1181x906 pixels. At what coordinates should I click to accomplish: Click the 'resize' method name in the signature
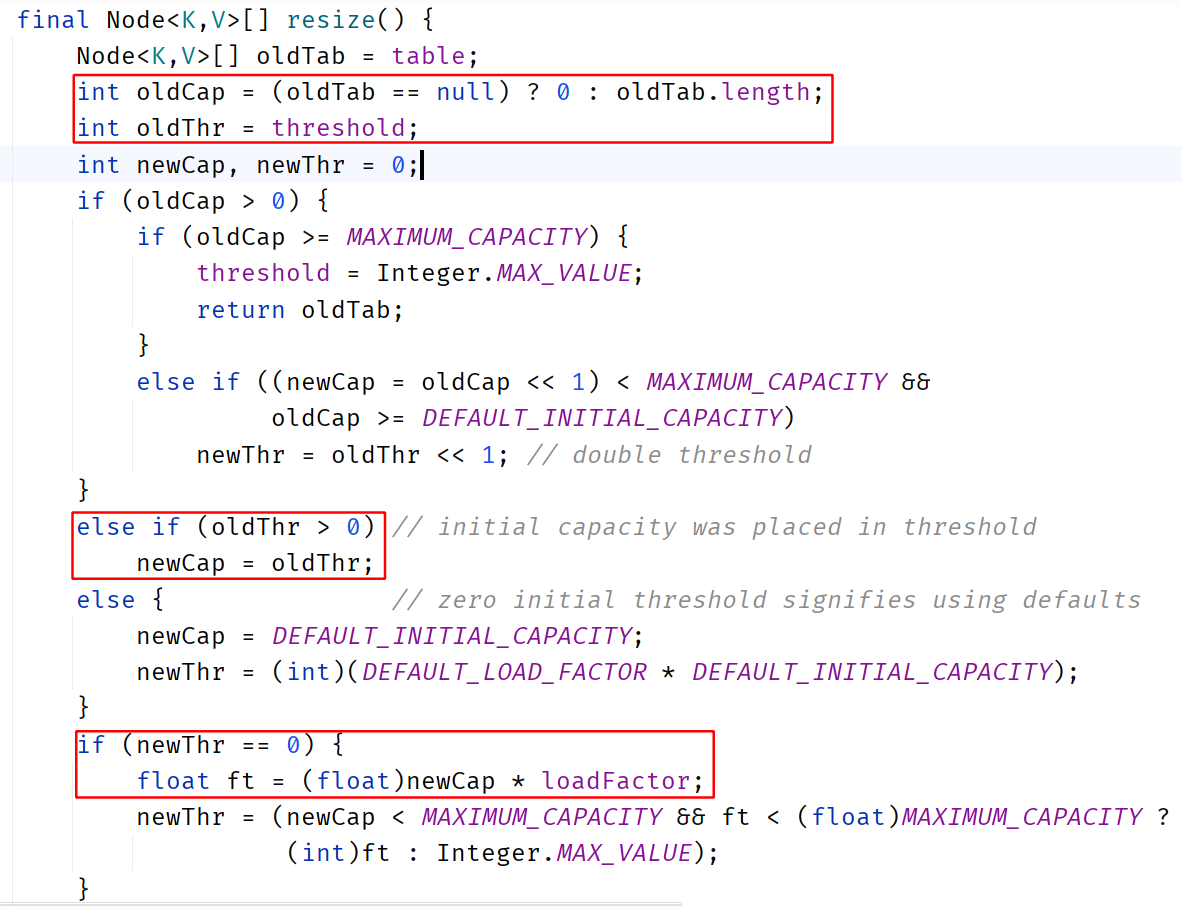330,20
